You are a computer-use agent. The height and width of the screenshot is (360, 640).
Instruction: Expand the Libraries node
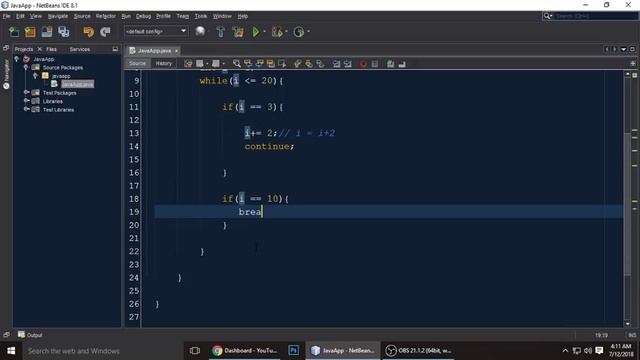tap(26, 101)
